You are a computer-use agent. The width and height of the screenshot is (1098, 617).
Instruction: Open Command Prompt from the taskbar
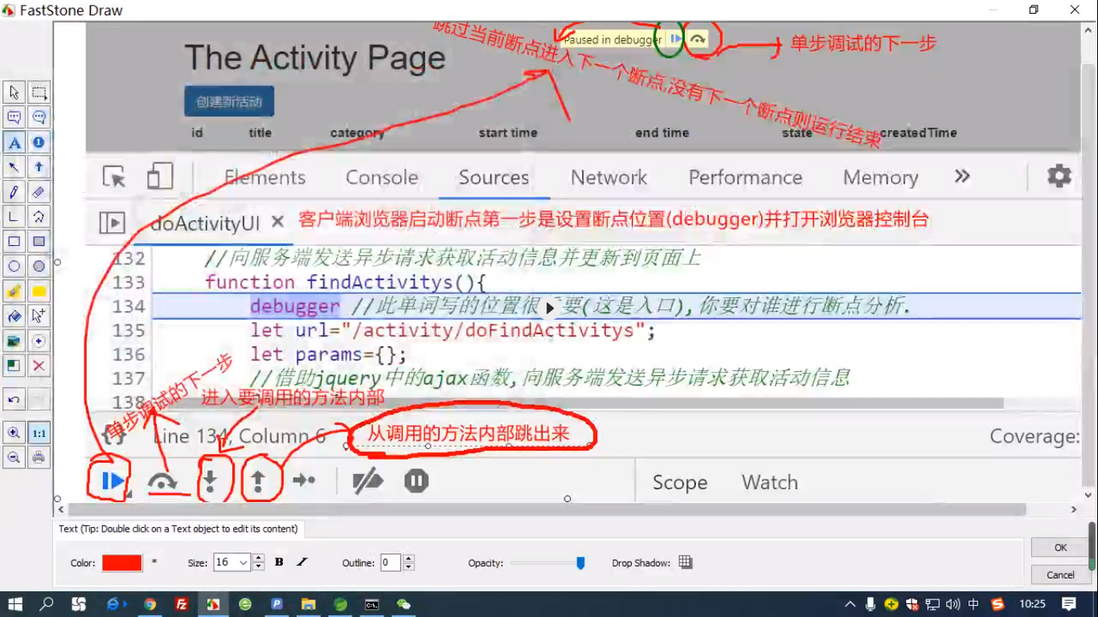pos(372,604)
